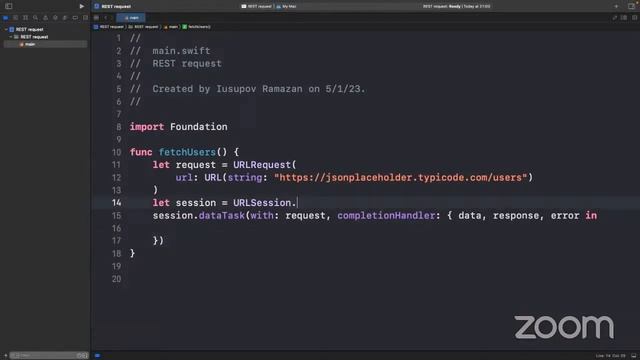Click the jsonplaceholder URL string
This screenshot has width=640, height=360.
(401, 178)
